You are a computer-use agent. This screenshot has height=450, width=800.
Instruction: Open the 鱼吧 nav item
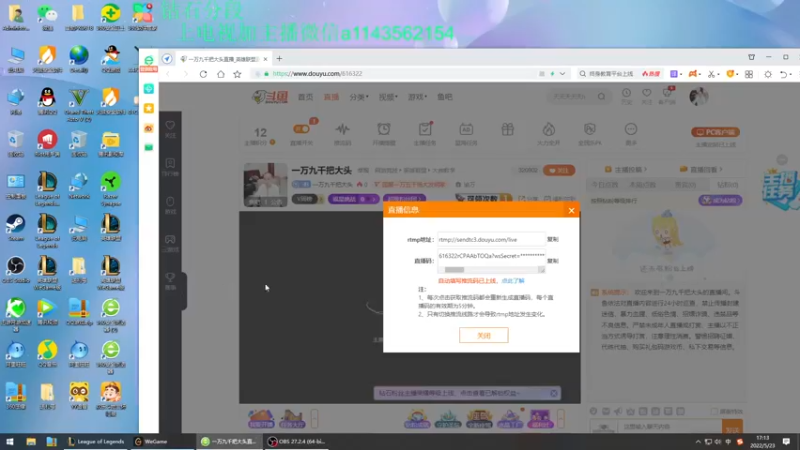pyautogui.click(x=444, y=97)
